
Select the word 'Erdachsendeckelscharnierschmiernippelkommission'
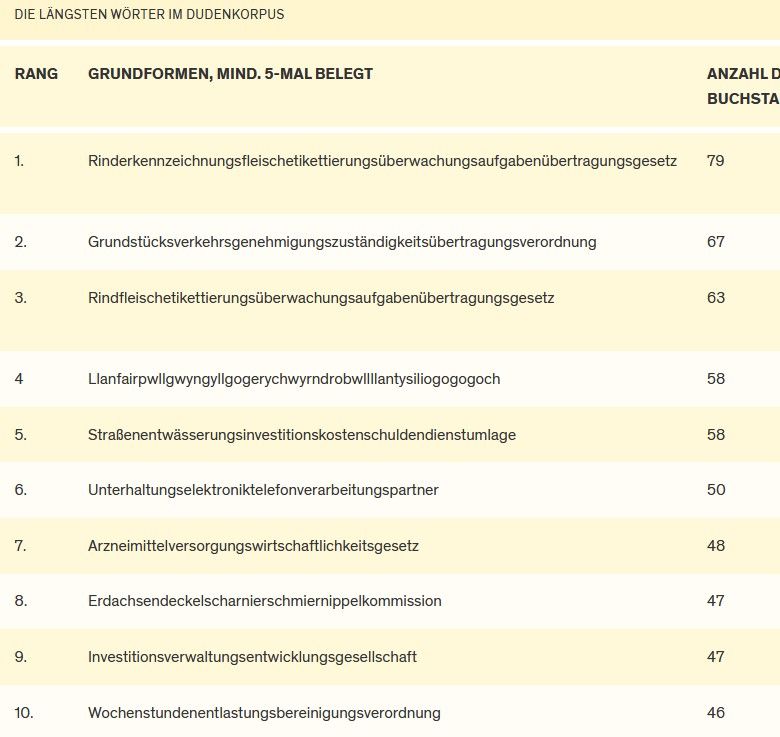(265, 601)
